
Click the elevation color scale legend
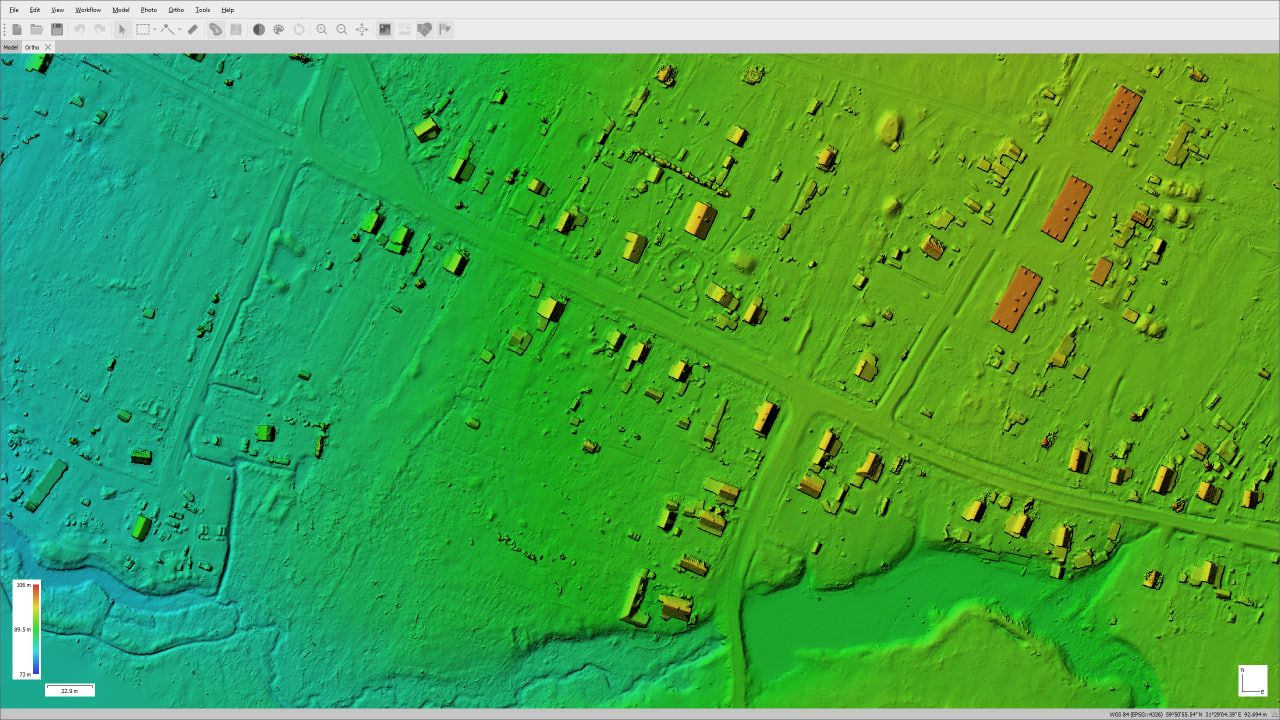(27, 630)
